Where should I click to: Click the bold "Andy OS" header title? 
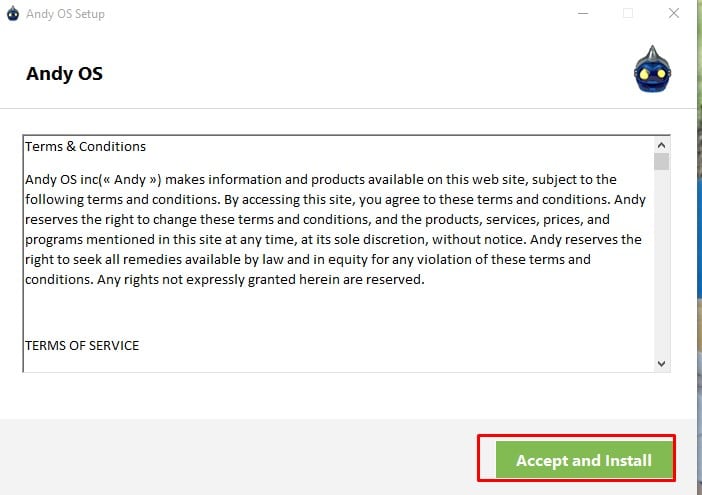(x=64, y=74)
